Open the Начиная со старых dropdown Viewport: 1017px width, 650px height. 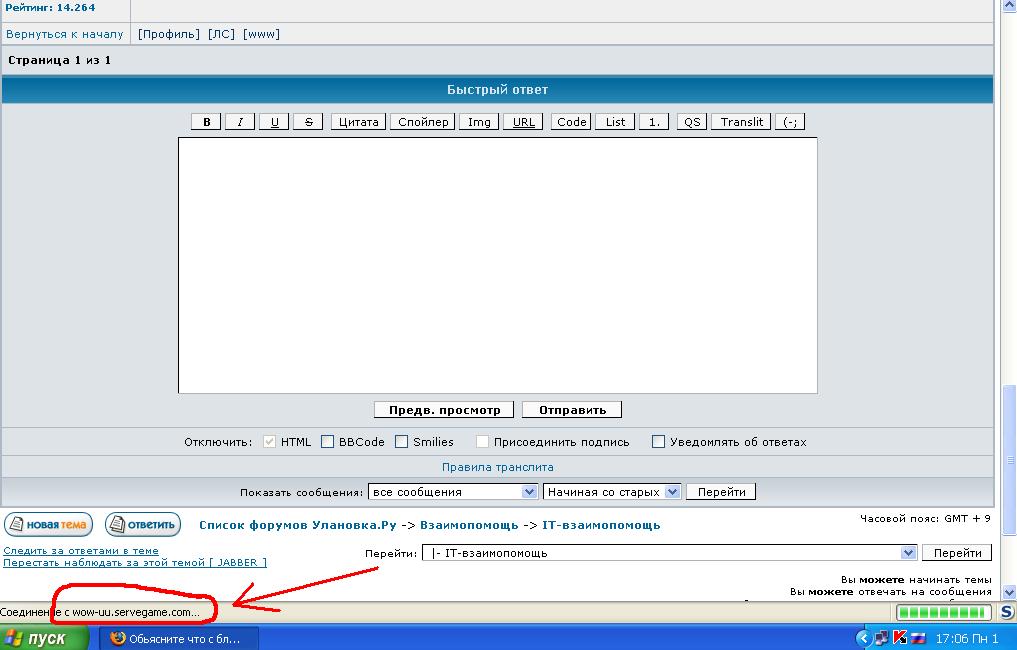tap(612, 492)
